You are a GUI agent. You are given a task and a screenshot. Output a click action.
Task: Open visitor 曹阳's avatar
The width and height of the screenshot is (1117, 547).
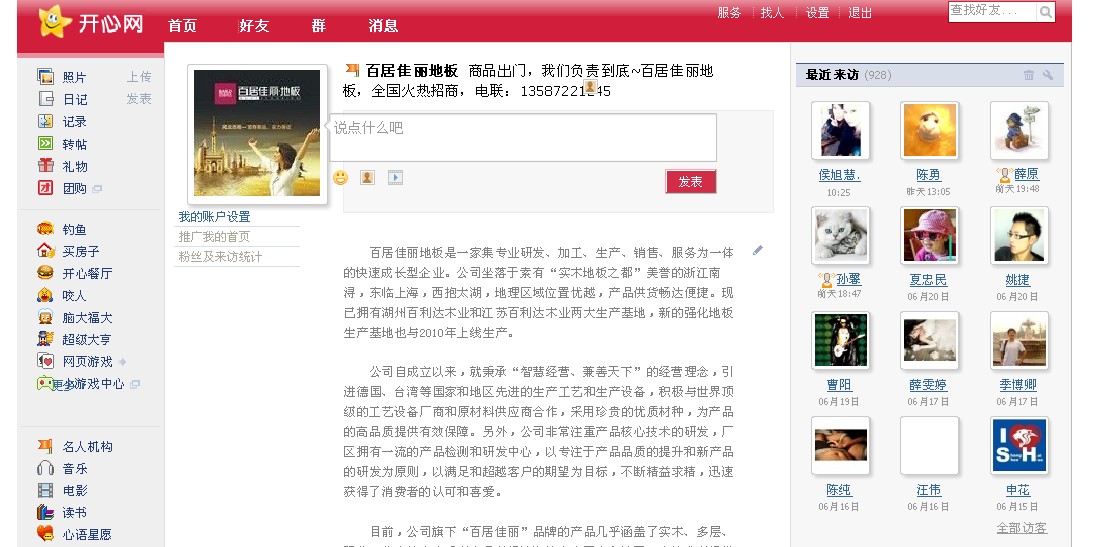coord(840,340)
